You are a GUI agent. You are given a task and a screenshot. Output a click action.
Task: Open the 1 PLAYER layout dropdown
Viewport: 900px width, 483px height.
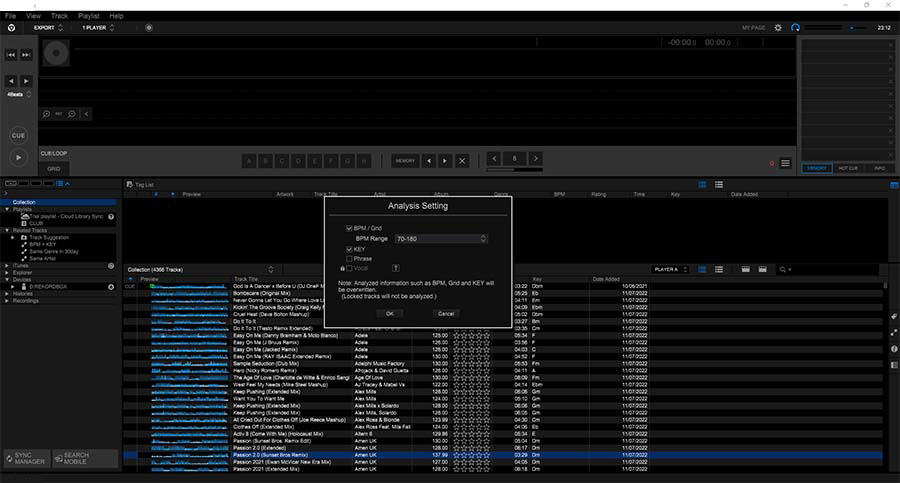98,28
